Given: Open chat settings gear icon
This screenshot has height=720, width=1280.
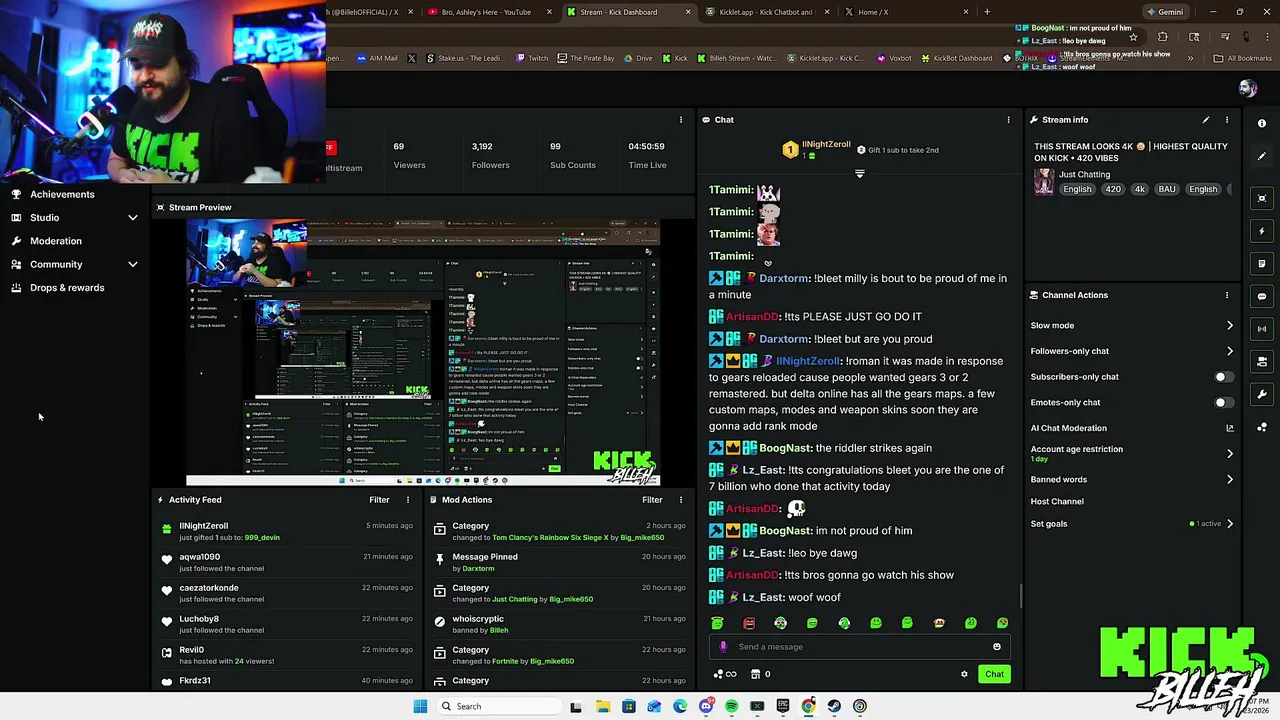Looking at the screenshot, I should click(x=964, y=674).
